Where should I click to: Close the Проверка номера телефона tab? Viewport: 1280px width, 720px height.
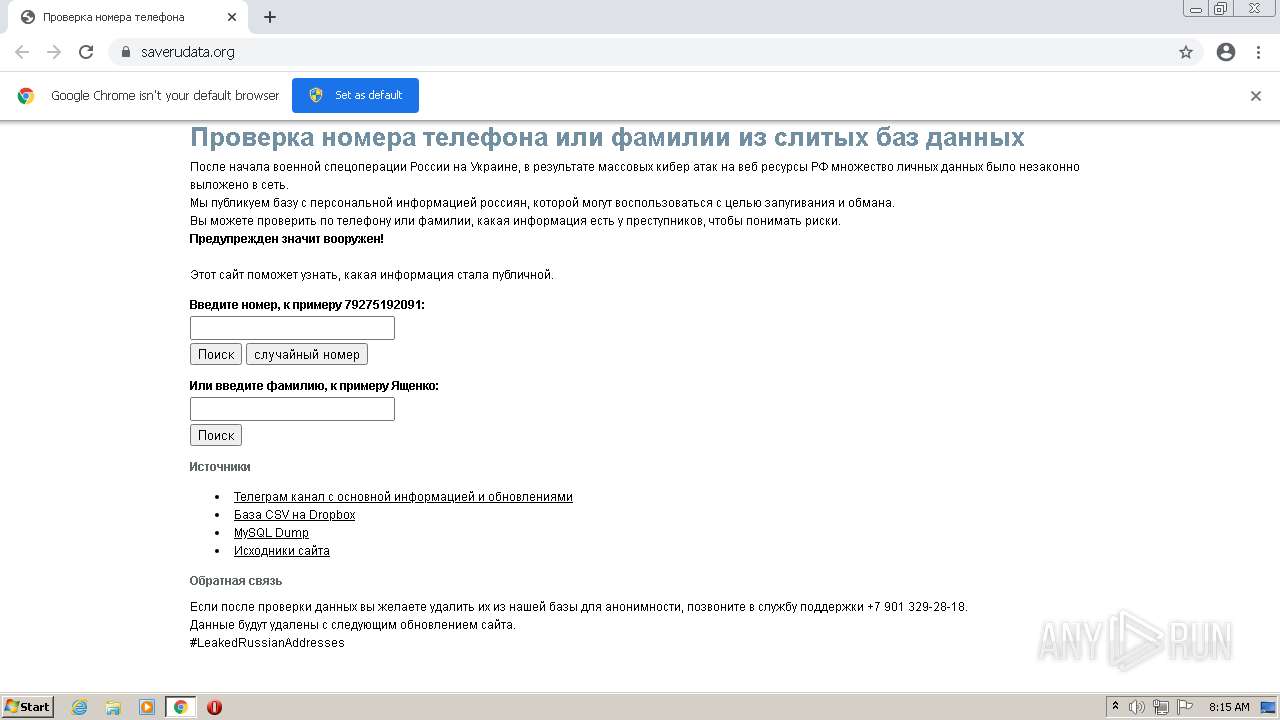point(232,17)
